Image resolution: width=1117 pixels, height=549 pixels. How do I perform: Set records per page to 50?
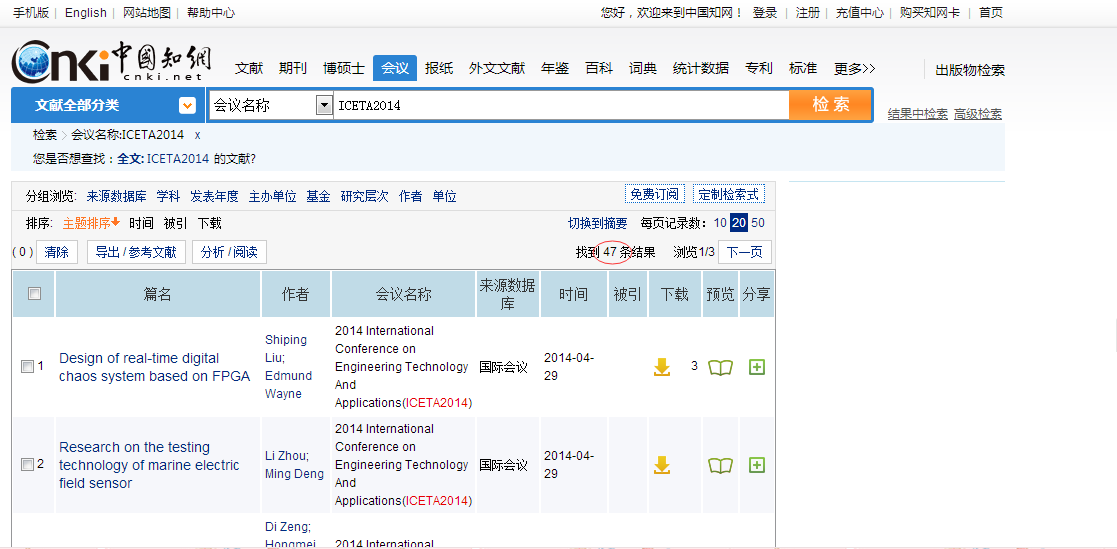pyautogui.click(x=758, y=223)
